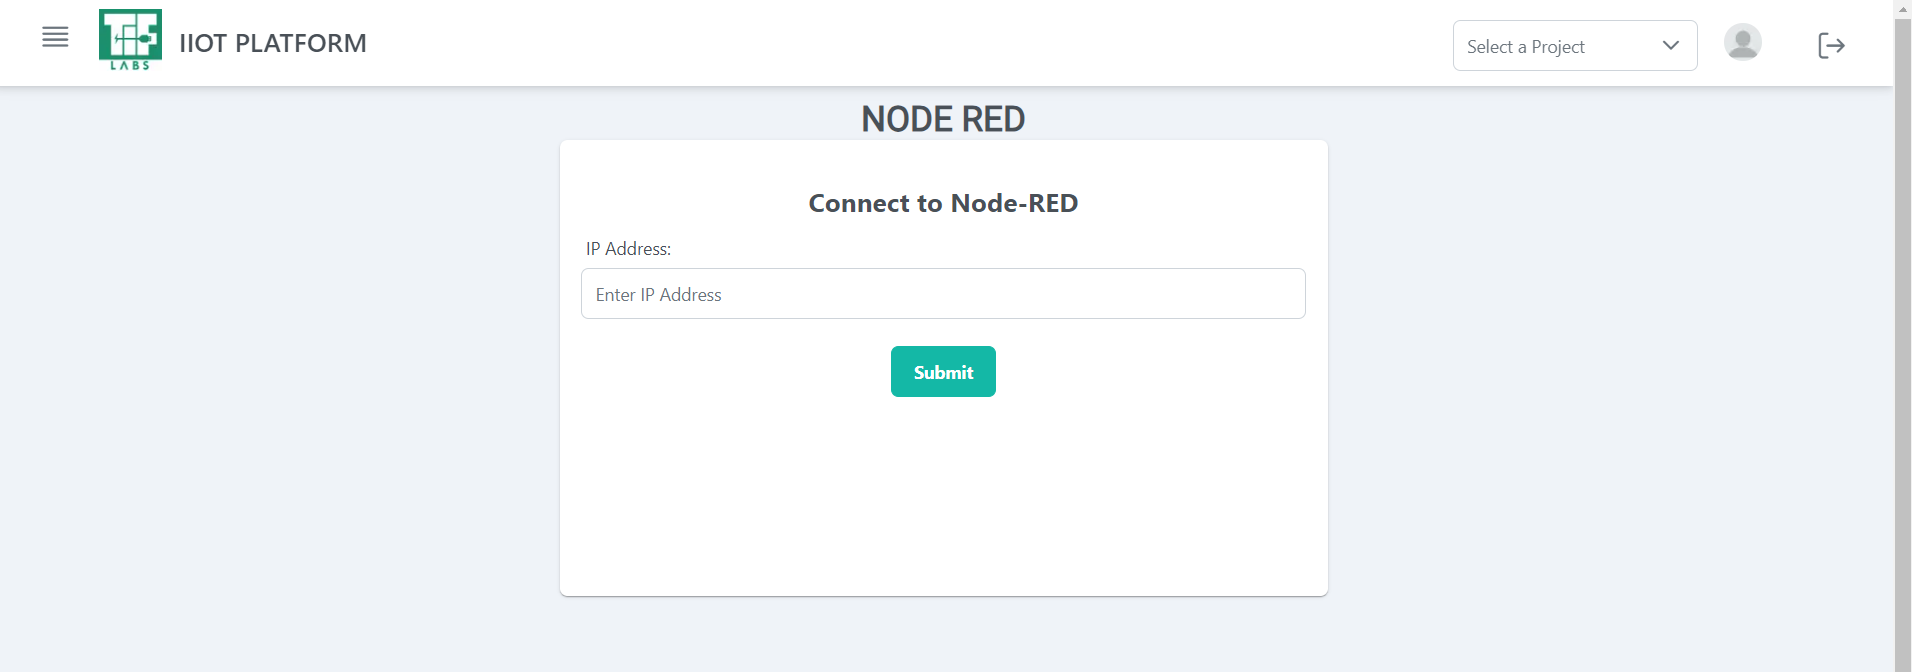Screen dimensions: 1912x672
Task: Click the IP Address label
Action: 628,249
